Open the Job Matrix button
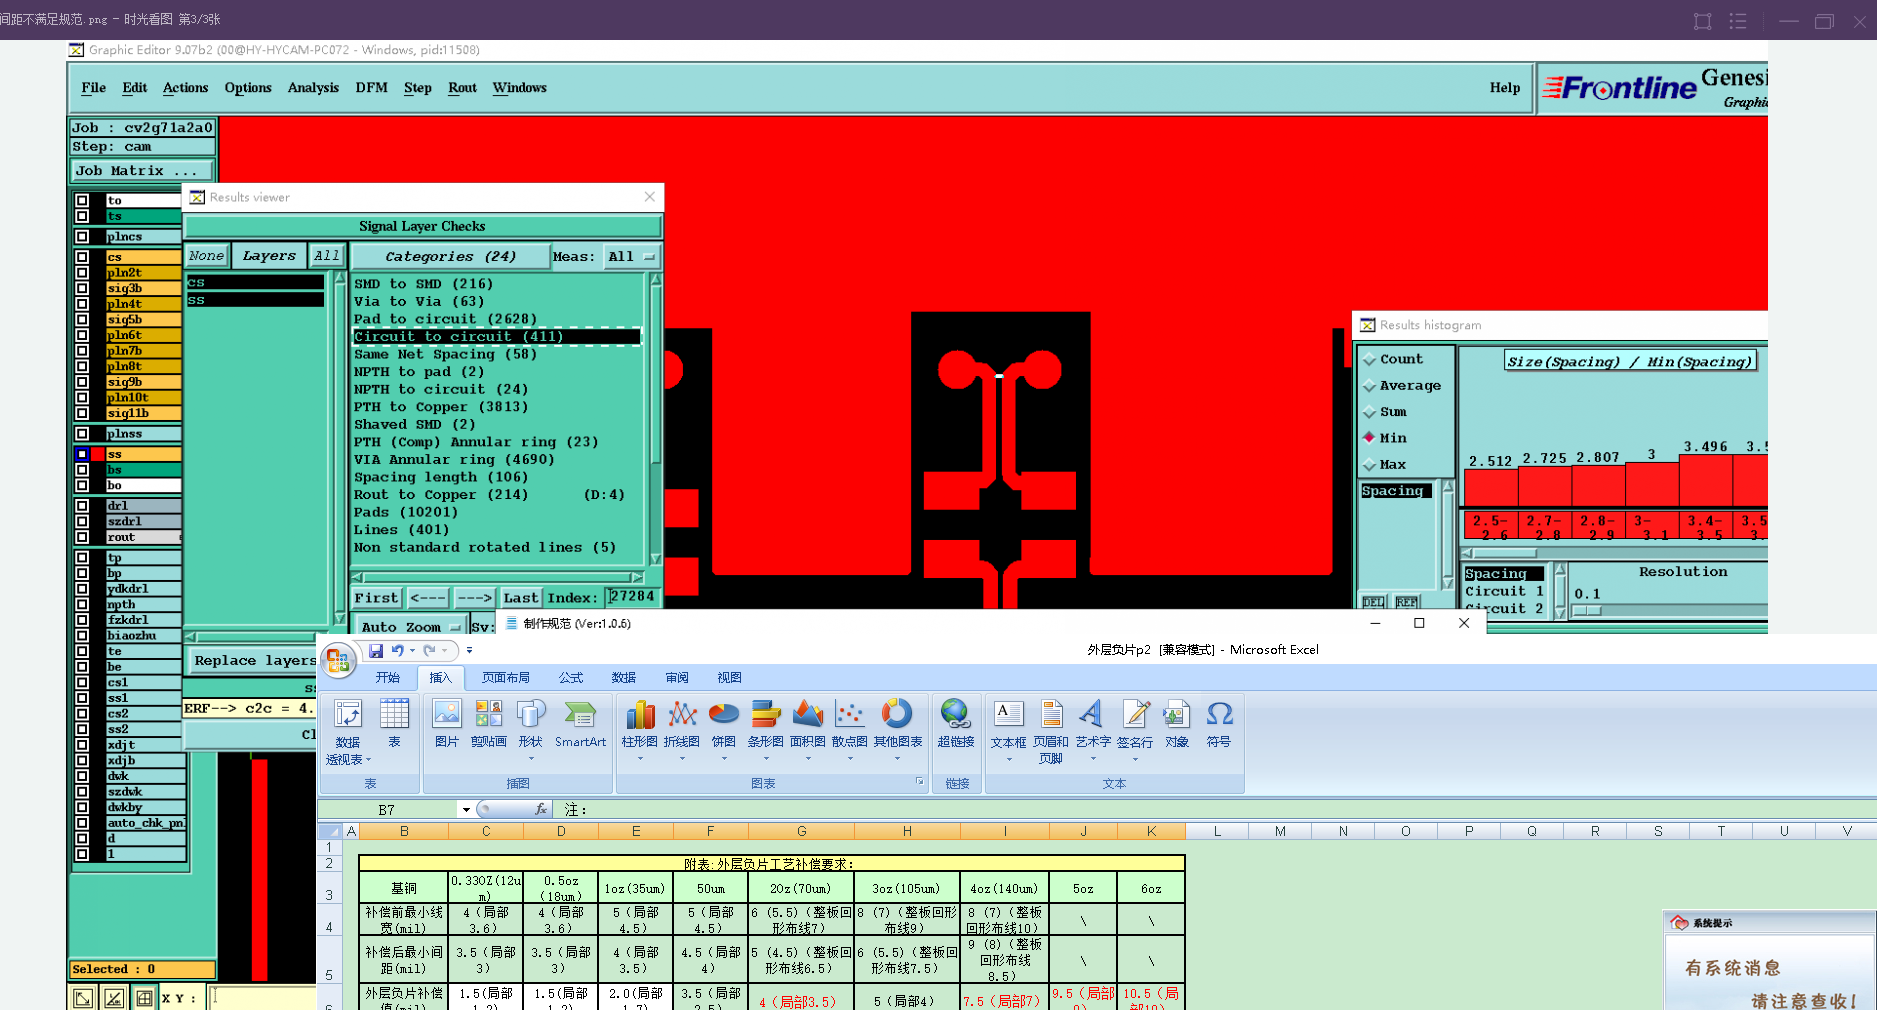Viewport: 1877px width, 1010px height. click(141, 171)
